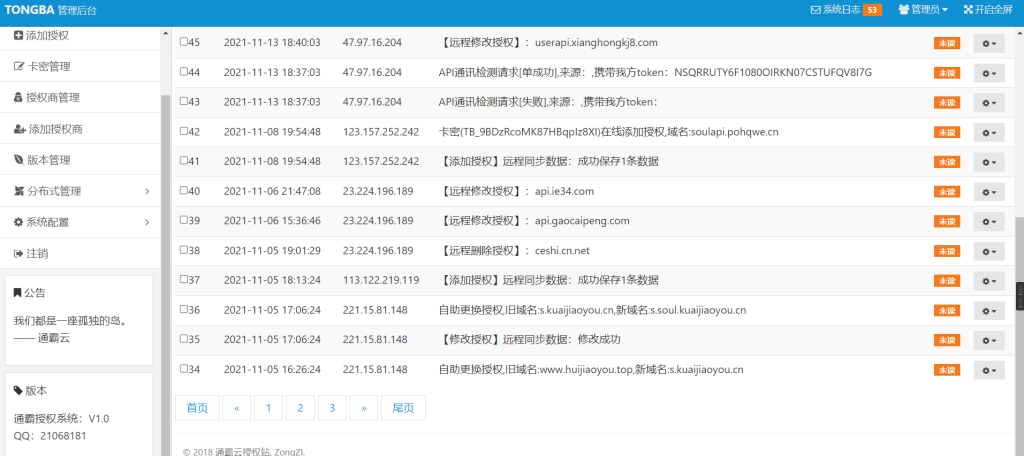Go to 尾页 last page
Viewport: 1024px width, 456px height.
click(x=403, y=408)
